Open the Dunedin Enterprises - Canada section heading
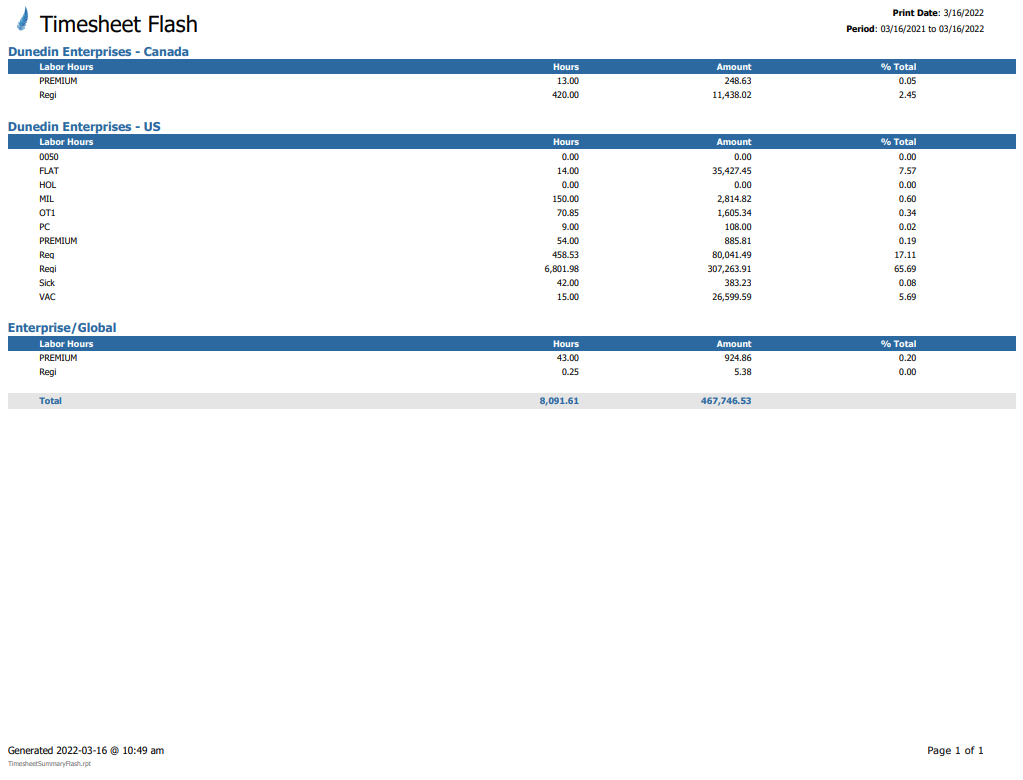The image size is (1023, 780). (98, 51)
